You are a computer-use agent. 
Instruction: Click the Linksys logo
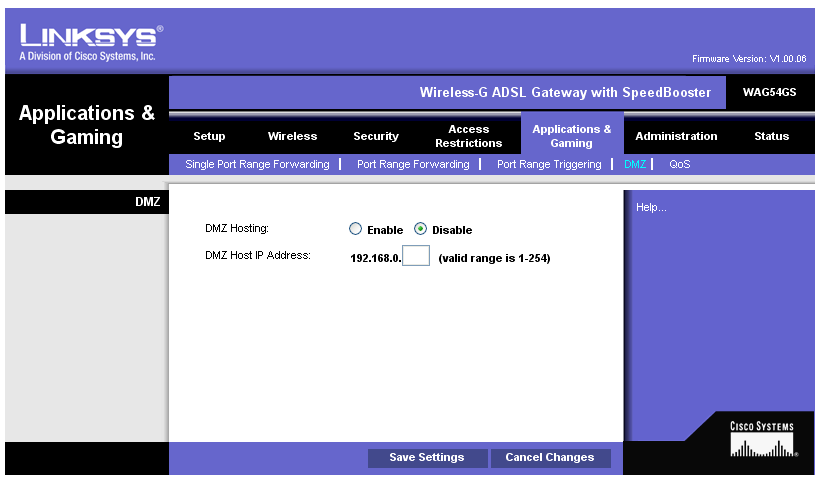[91, 42]
